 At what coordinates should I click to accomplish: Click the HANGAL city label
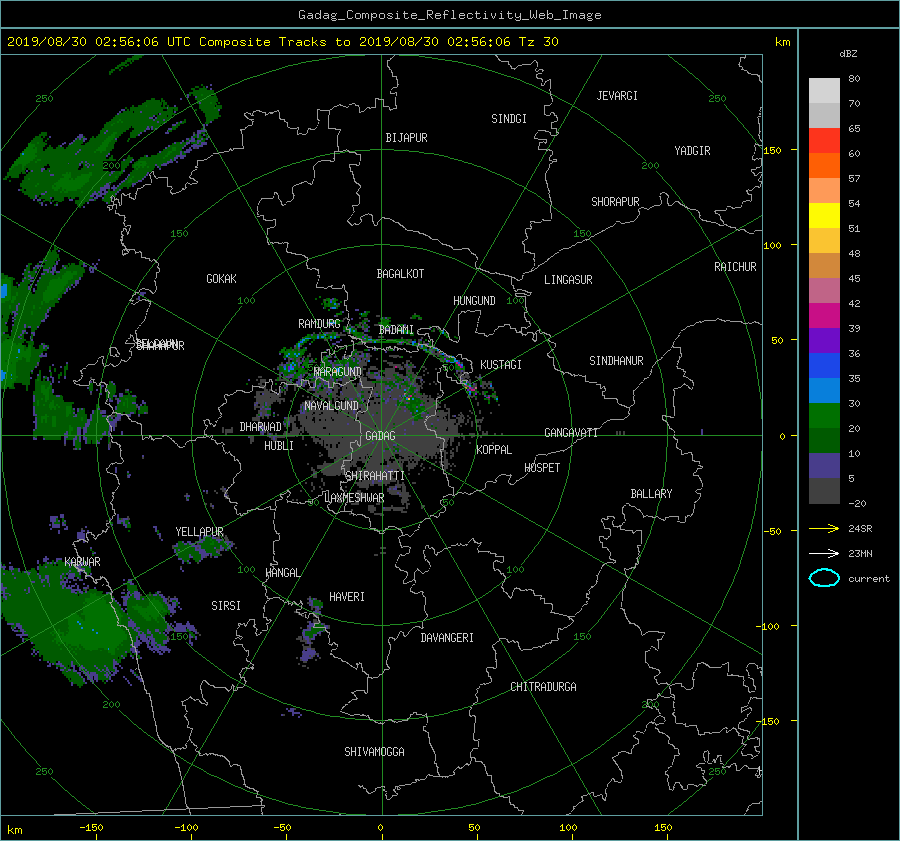[x=282, y=573]
